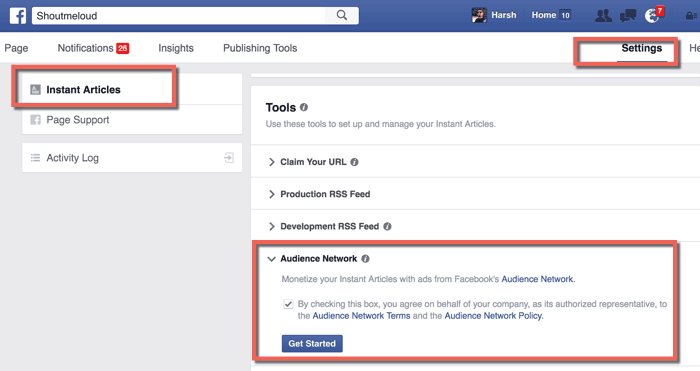The image size is (700, 371).
Task: Click Harsh's profile picture thumbnail
Action: (x=479, y=15)
